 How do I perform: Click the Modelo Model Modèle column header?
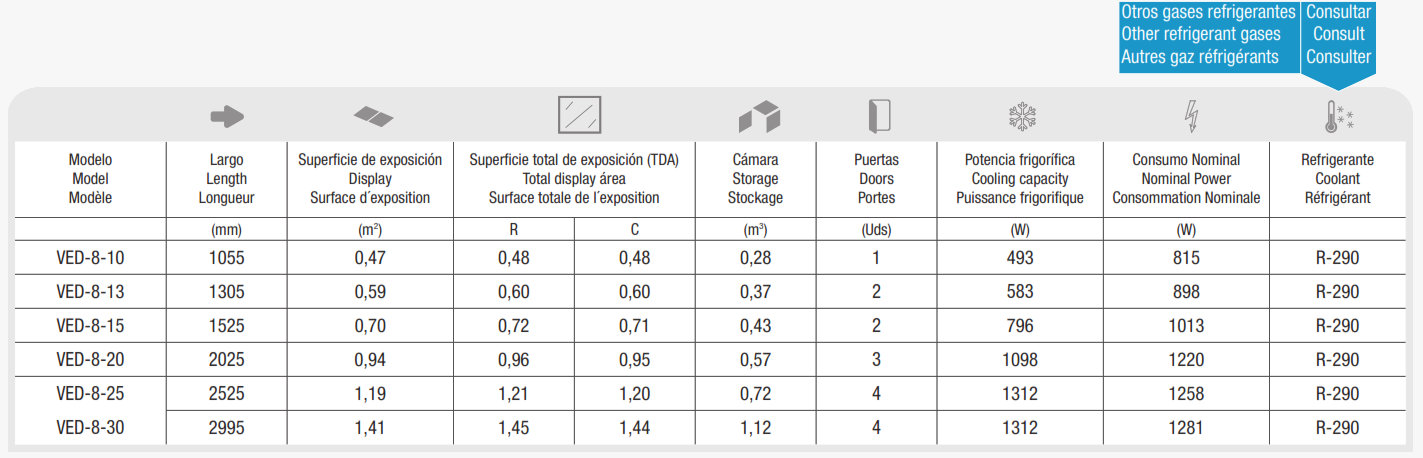tap(91, 178)
